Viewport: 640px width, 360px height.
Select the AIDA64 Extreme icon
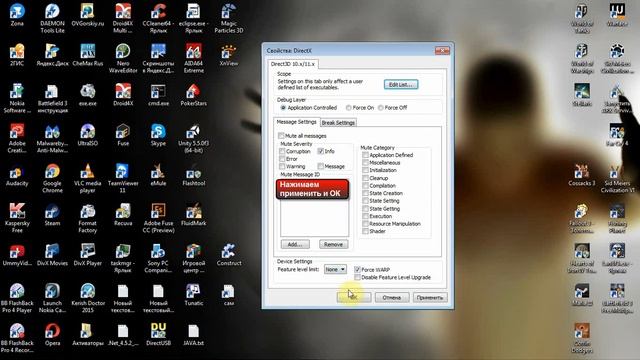point(193,58)
